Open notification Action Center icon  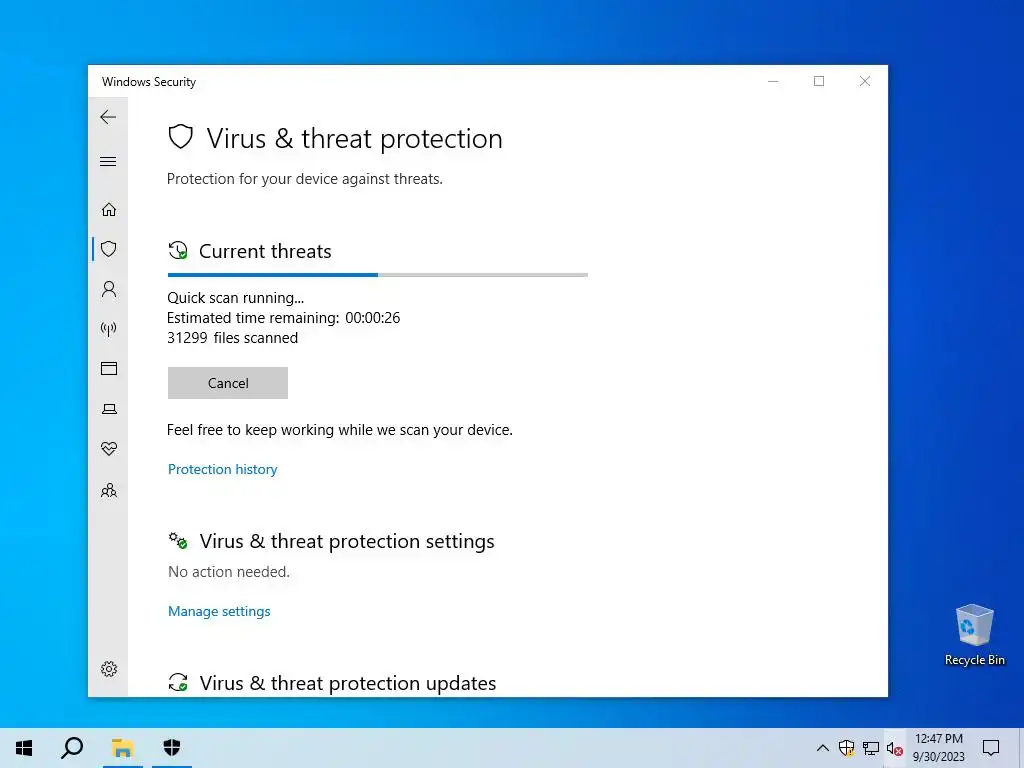[991, 748]
